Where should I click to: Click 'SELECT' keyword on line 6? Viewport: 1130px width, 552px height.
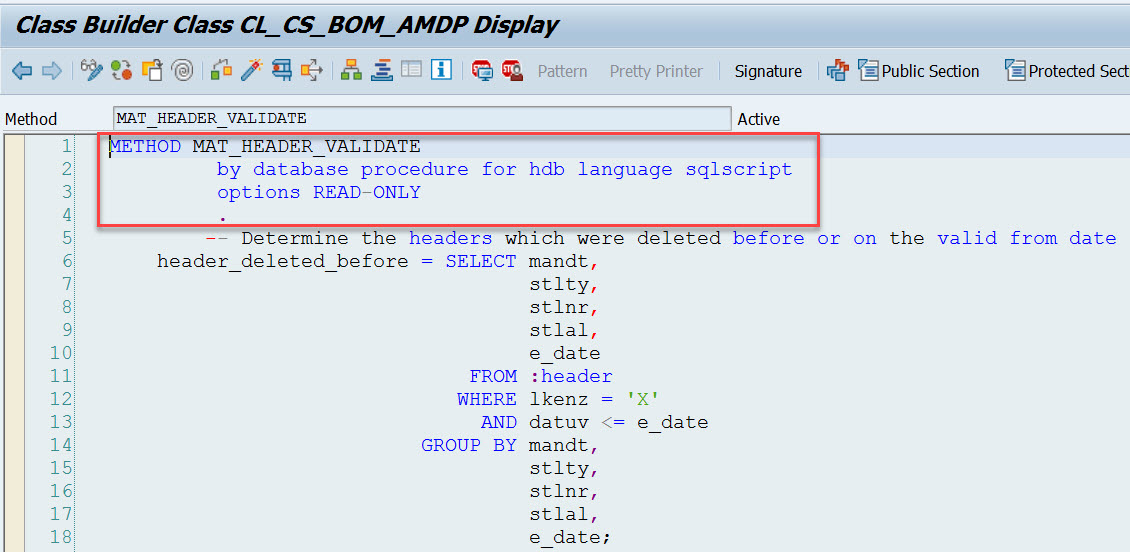tap(481, 261)
